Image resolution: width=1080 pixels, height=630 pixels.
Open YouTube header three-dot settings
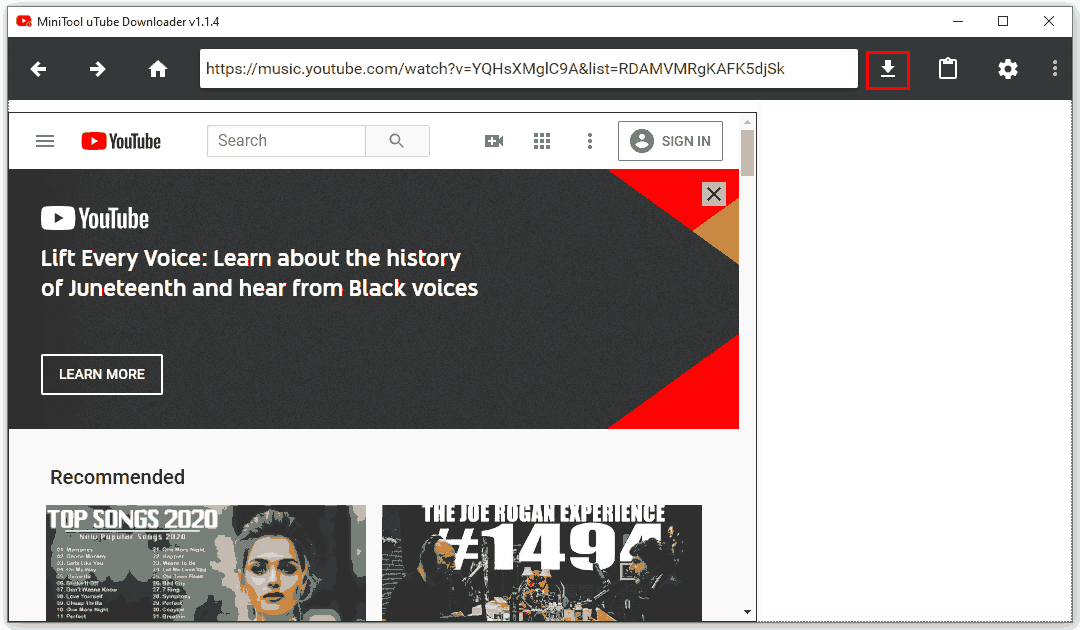tap(590, 141)
